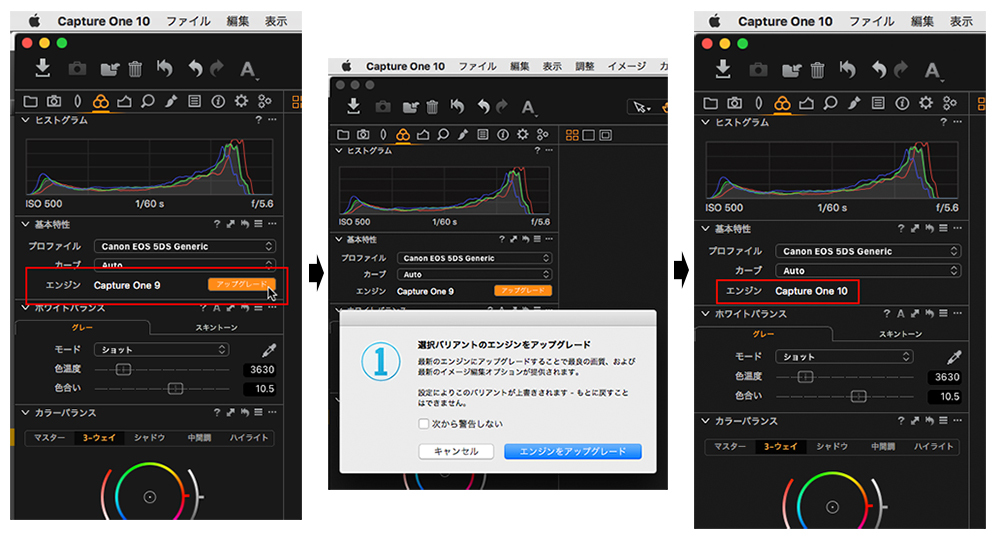The height and width of the screenshot is (541, 1000).
Task: Open カーブ Auto dropdown in middle window
Action: pos(474,274)
